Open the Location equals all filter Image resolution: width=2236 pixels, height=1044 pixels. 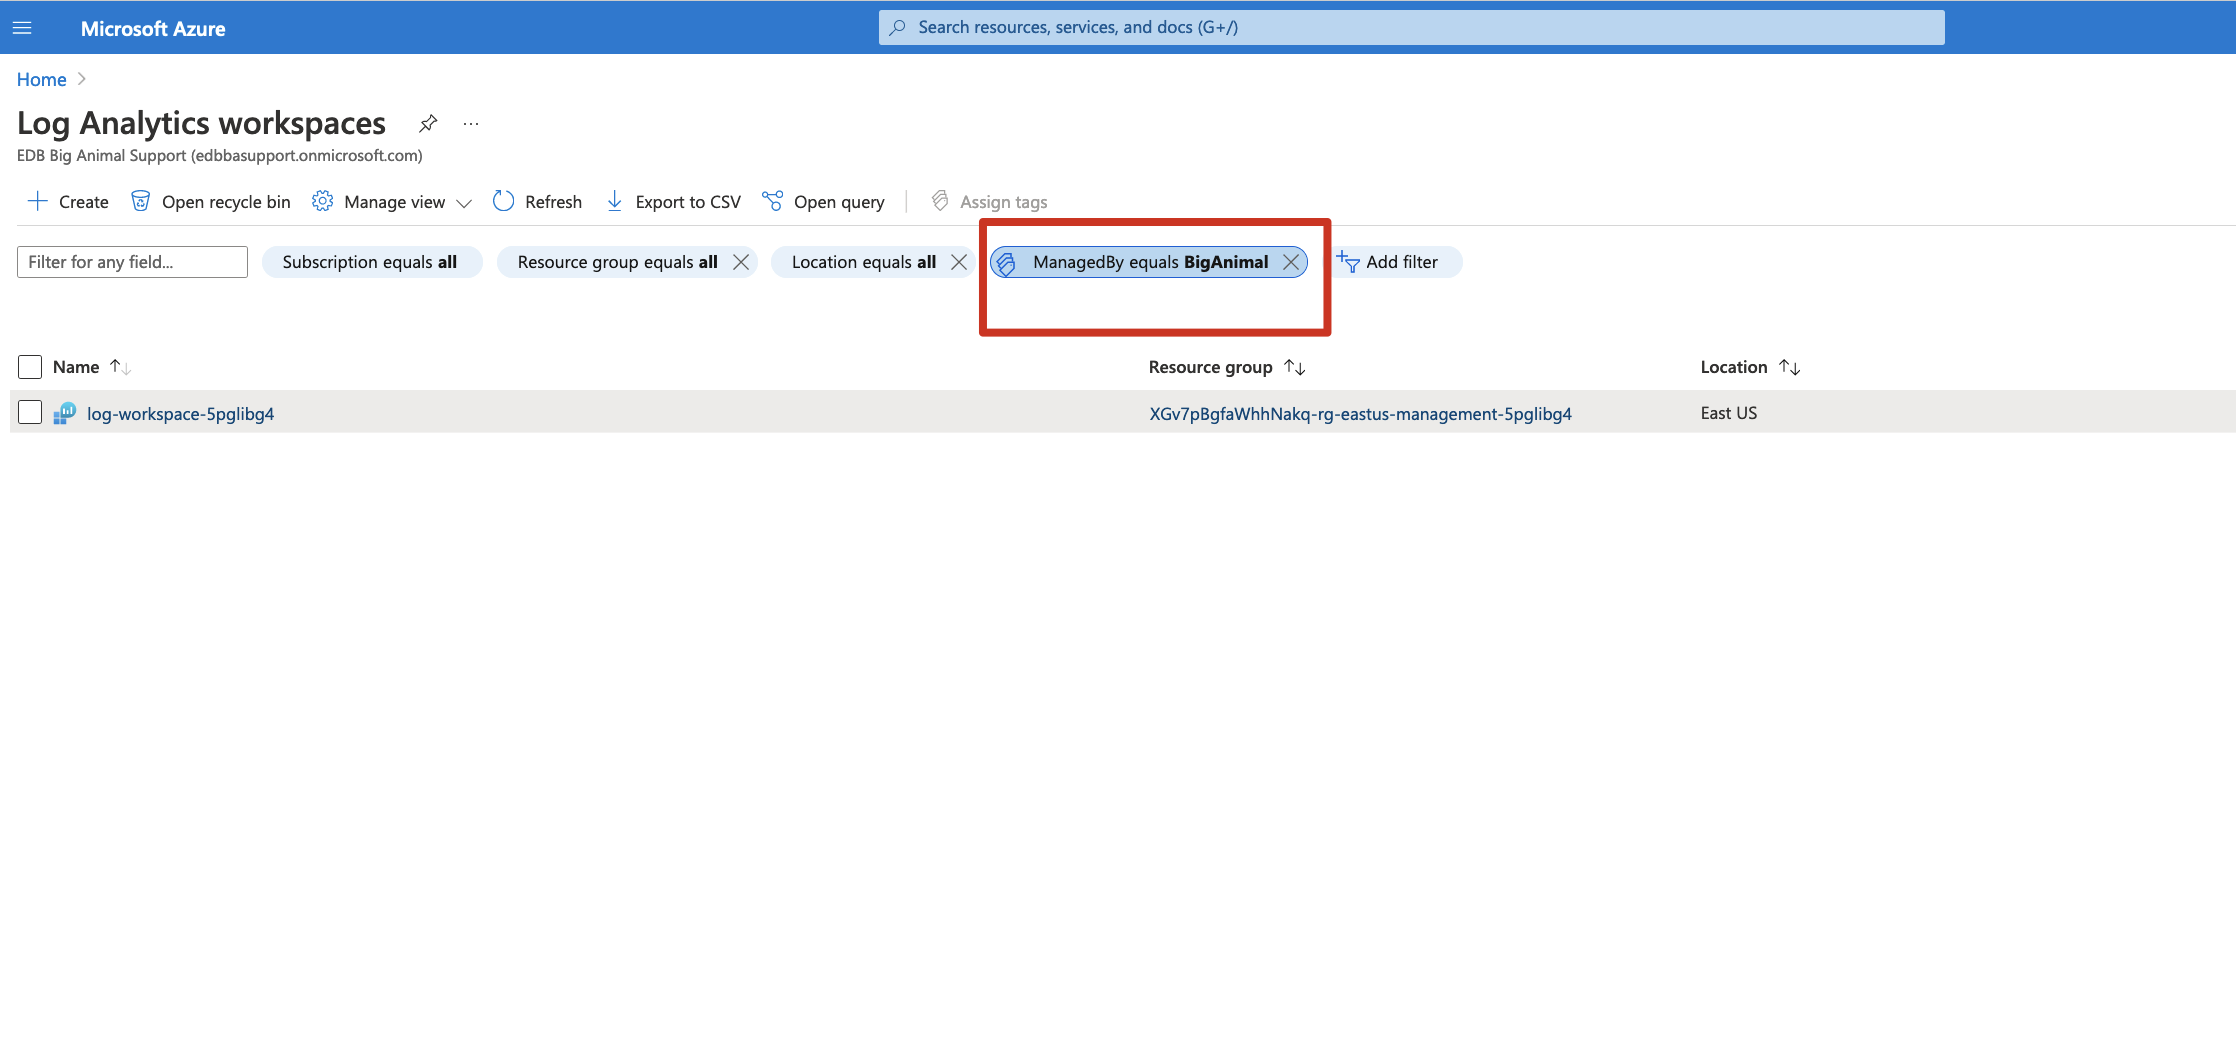point(864,262)
